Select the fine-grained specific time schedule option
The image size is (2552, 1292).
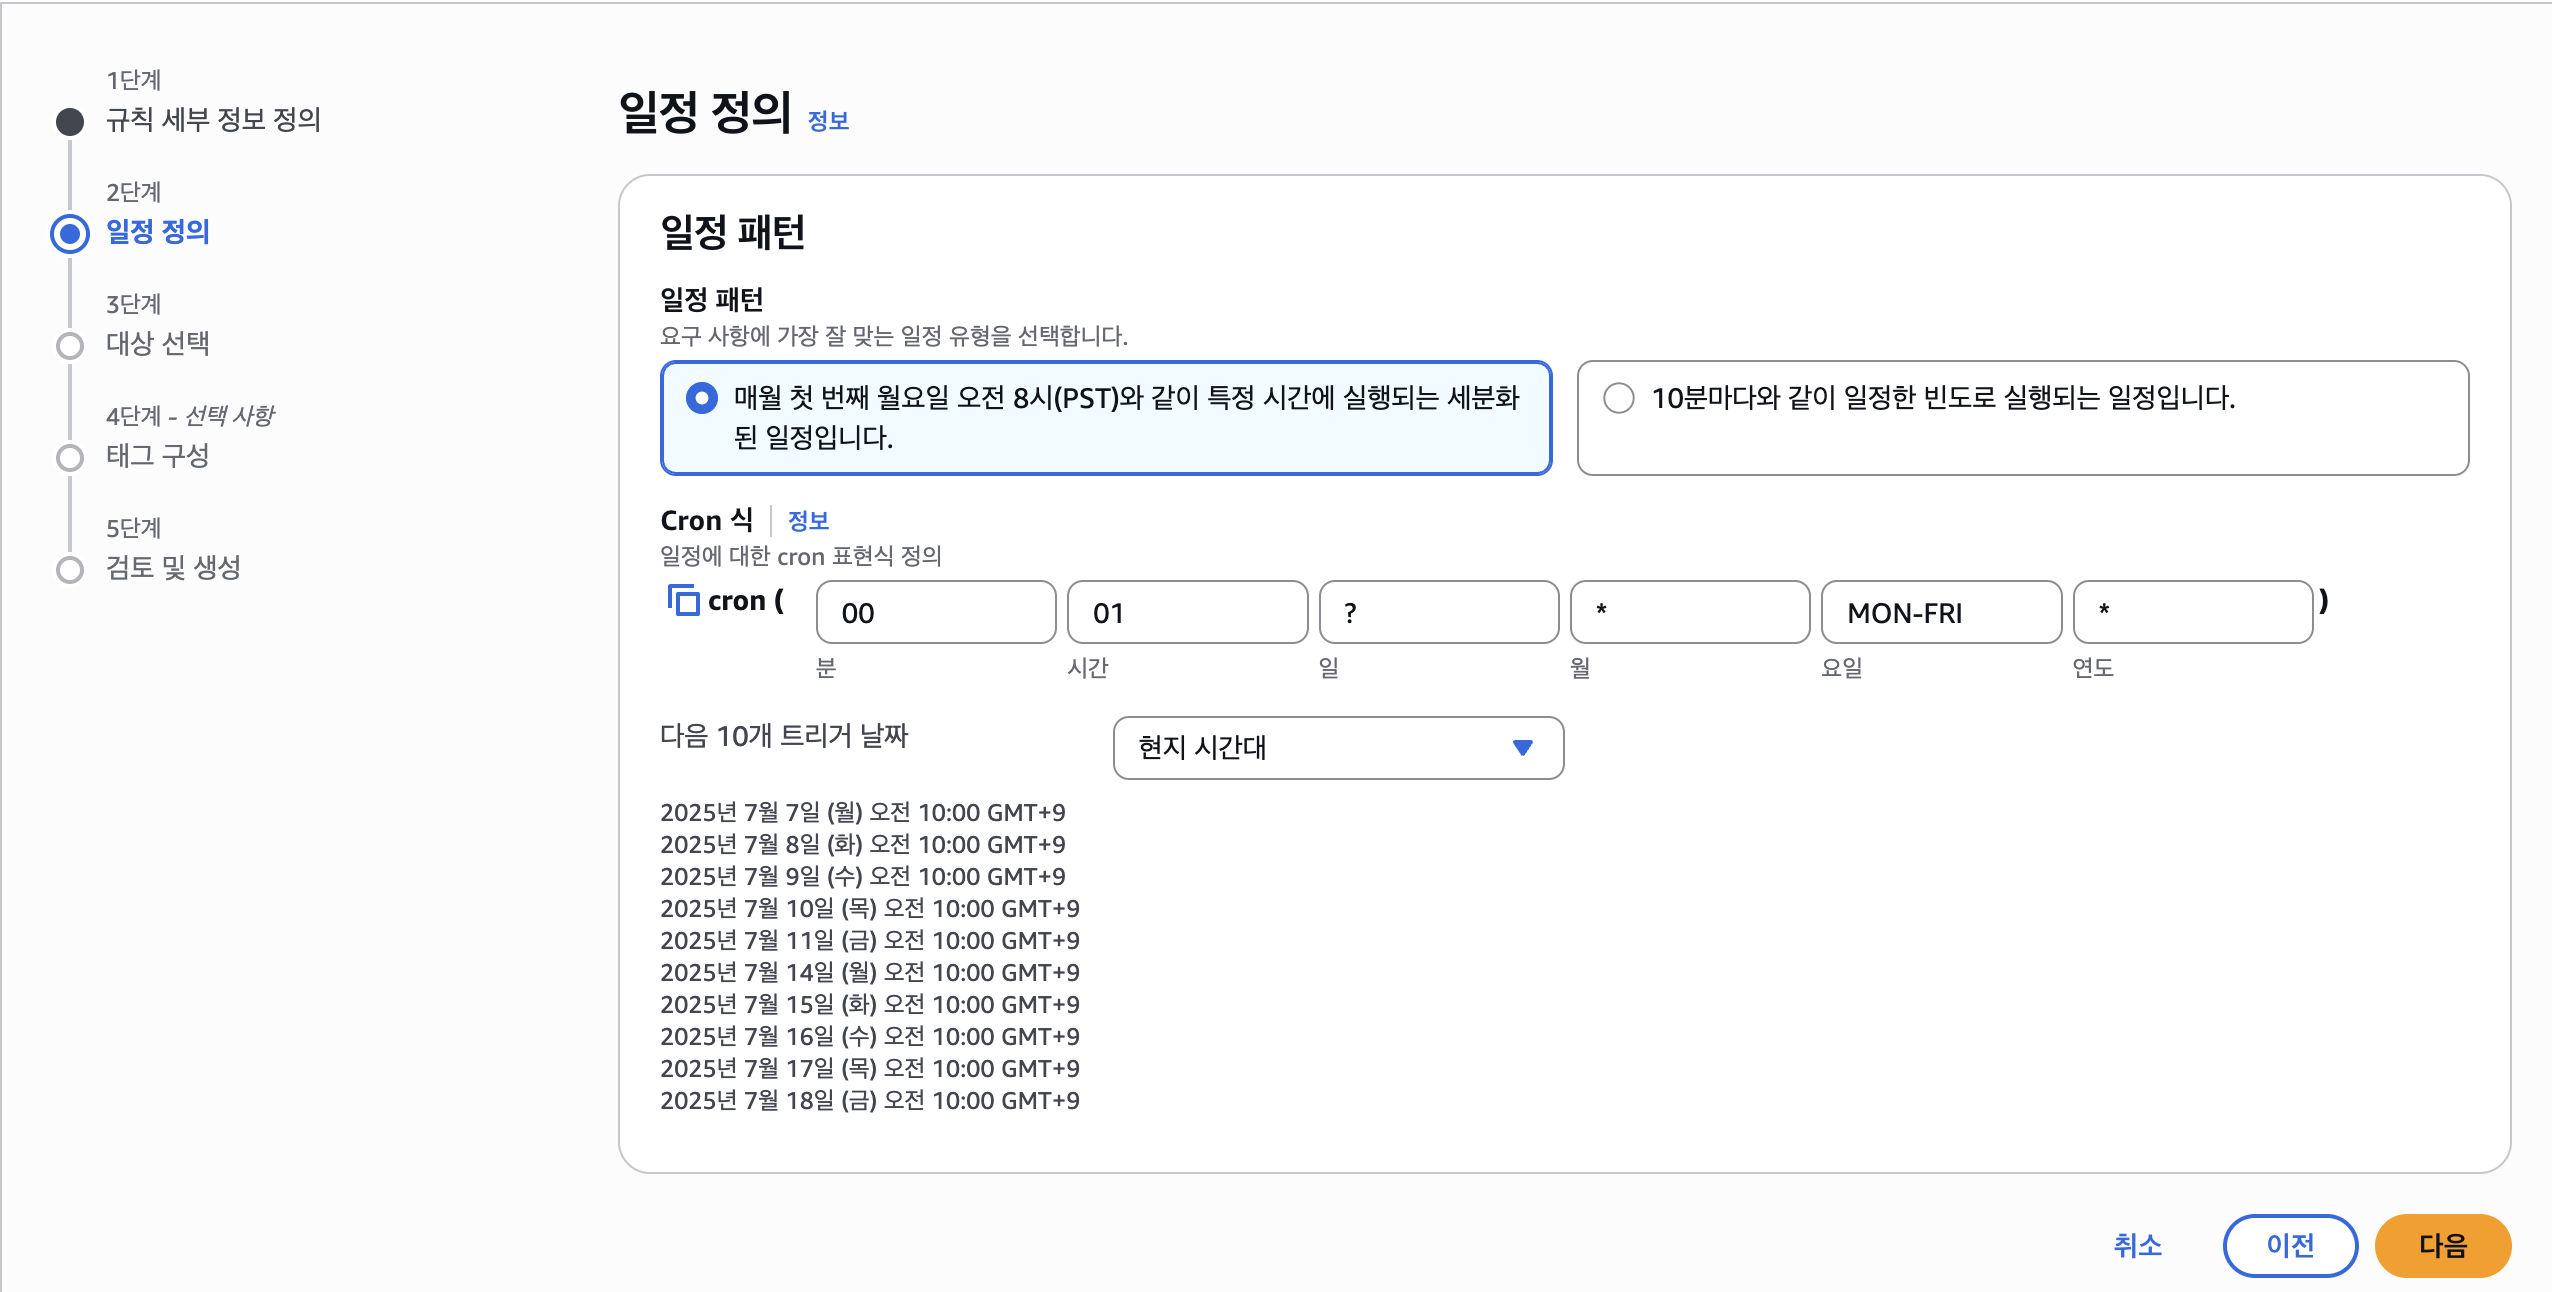[x=702, y=399]
